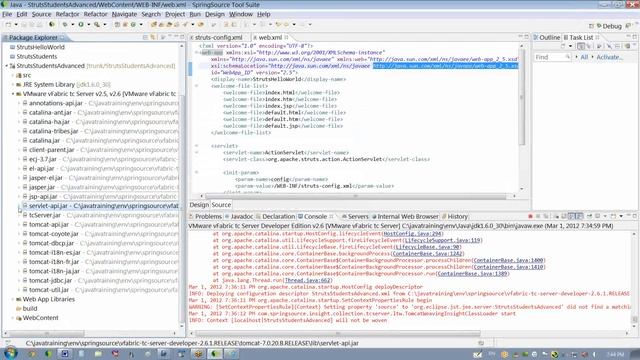The width and height of the screenshot is (640, 360).
Task: Click the Windows Start button
Action: (11, 353)
